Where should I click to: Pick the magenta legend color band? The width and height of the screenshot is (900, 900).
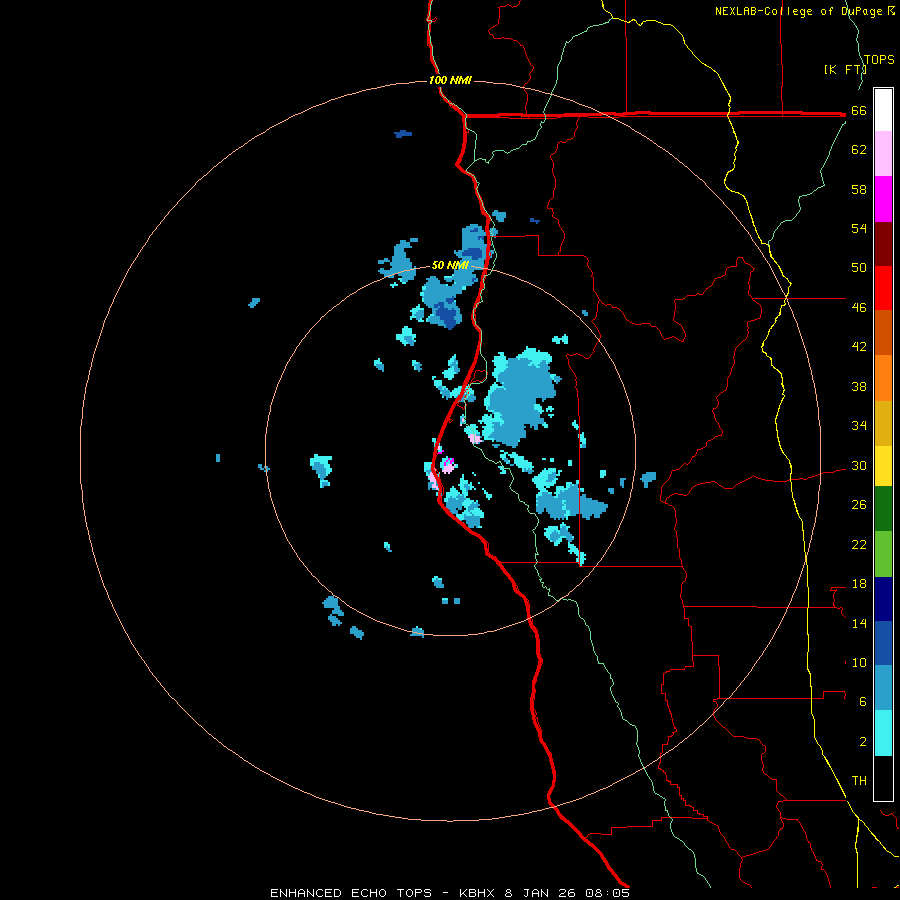click(883, 199)
